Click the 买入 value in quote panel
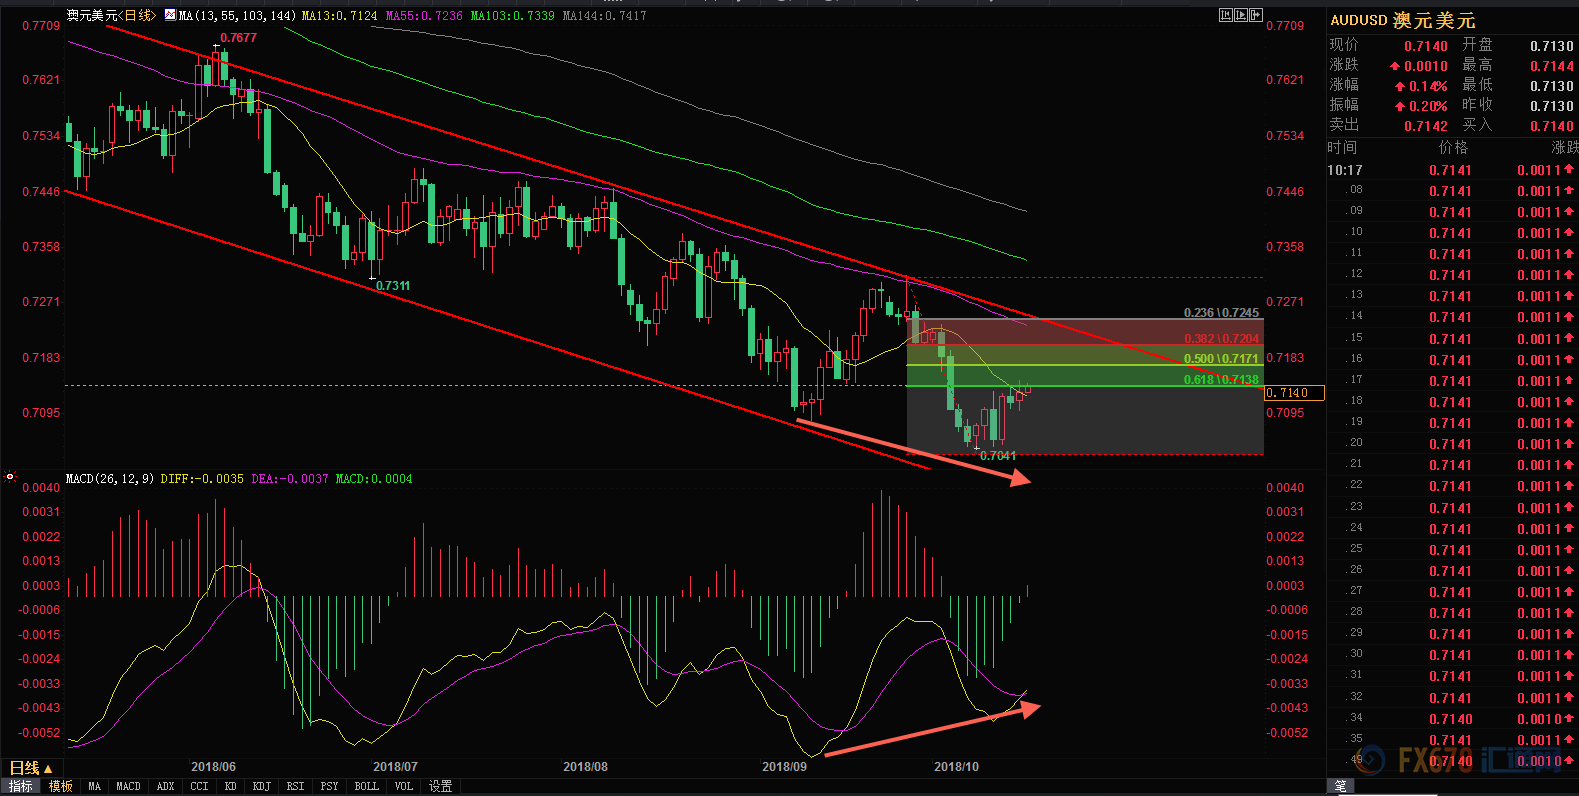This screenshot has height=796, width=1579. 1552,126
